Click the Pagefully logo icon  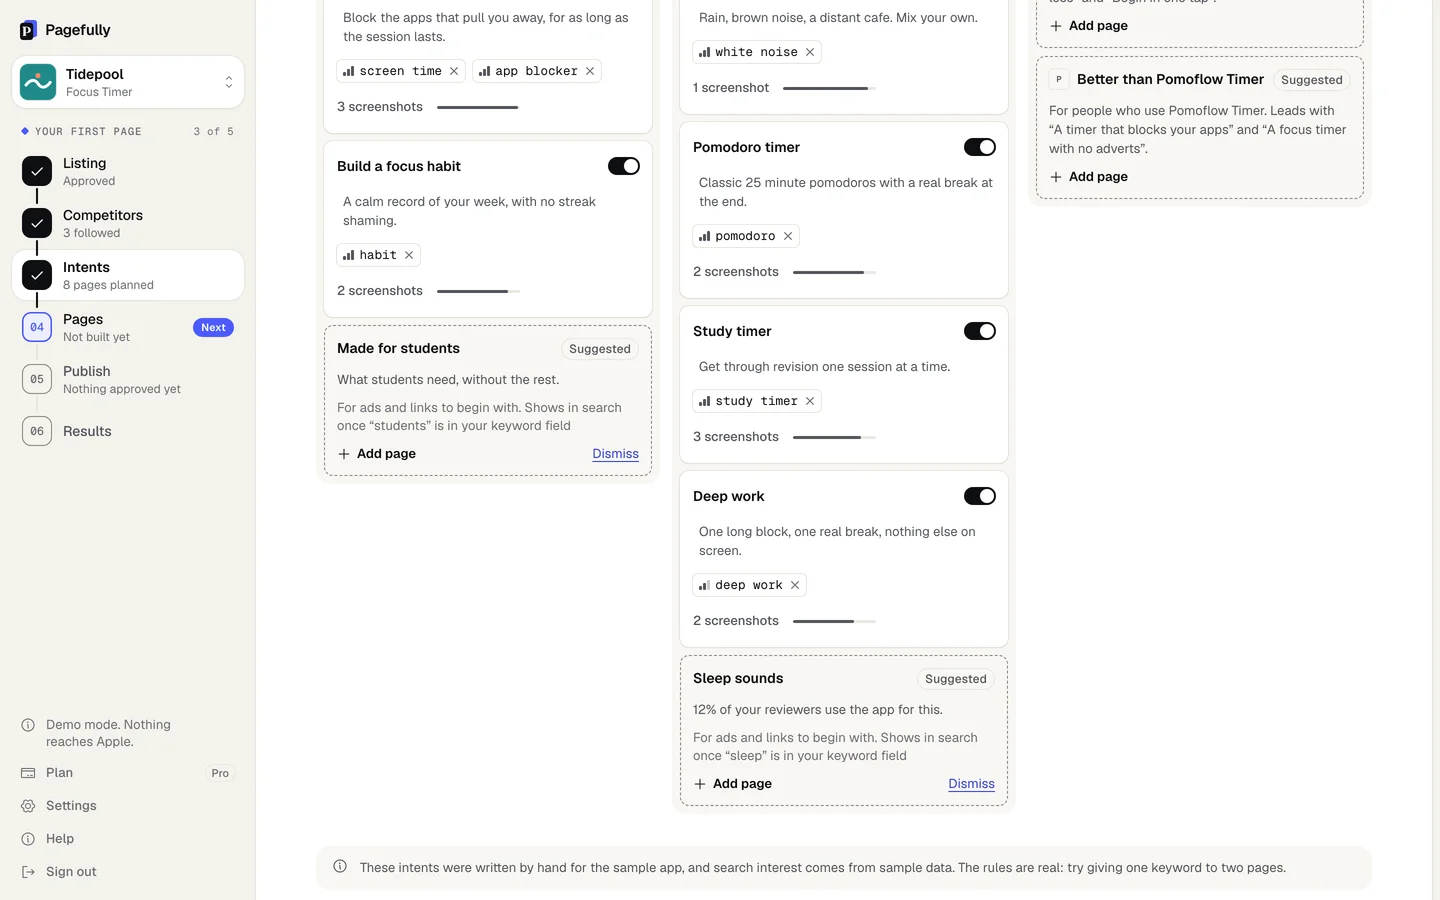coord(28,30)
